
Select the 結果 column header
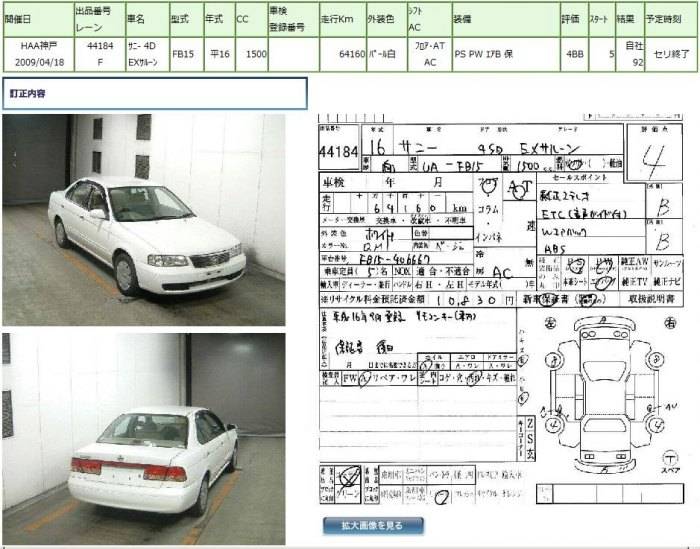click(x=630, y=19)
